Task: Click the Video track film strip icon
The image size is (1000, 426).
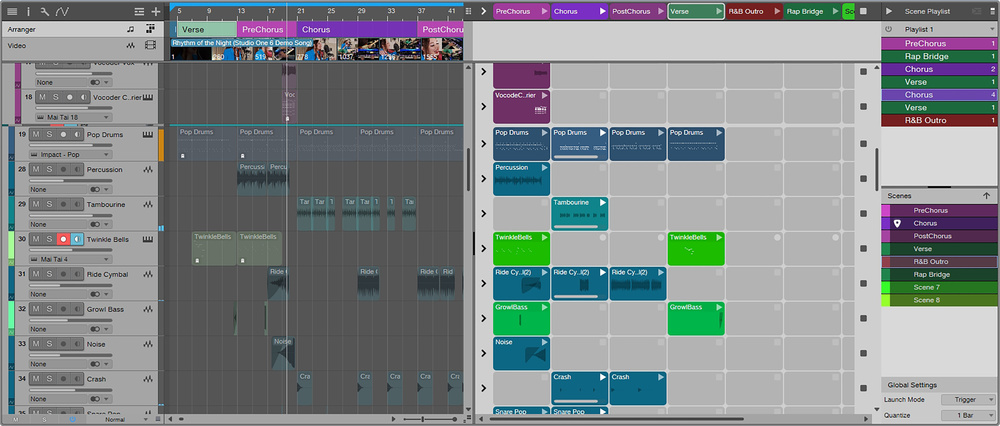Action: coord(150,46)
